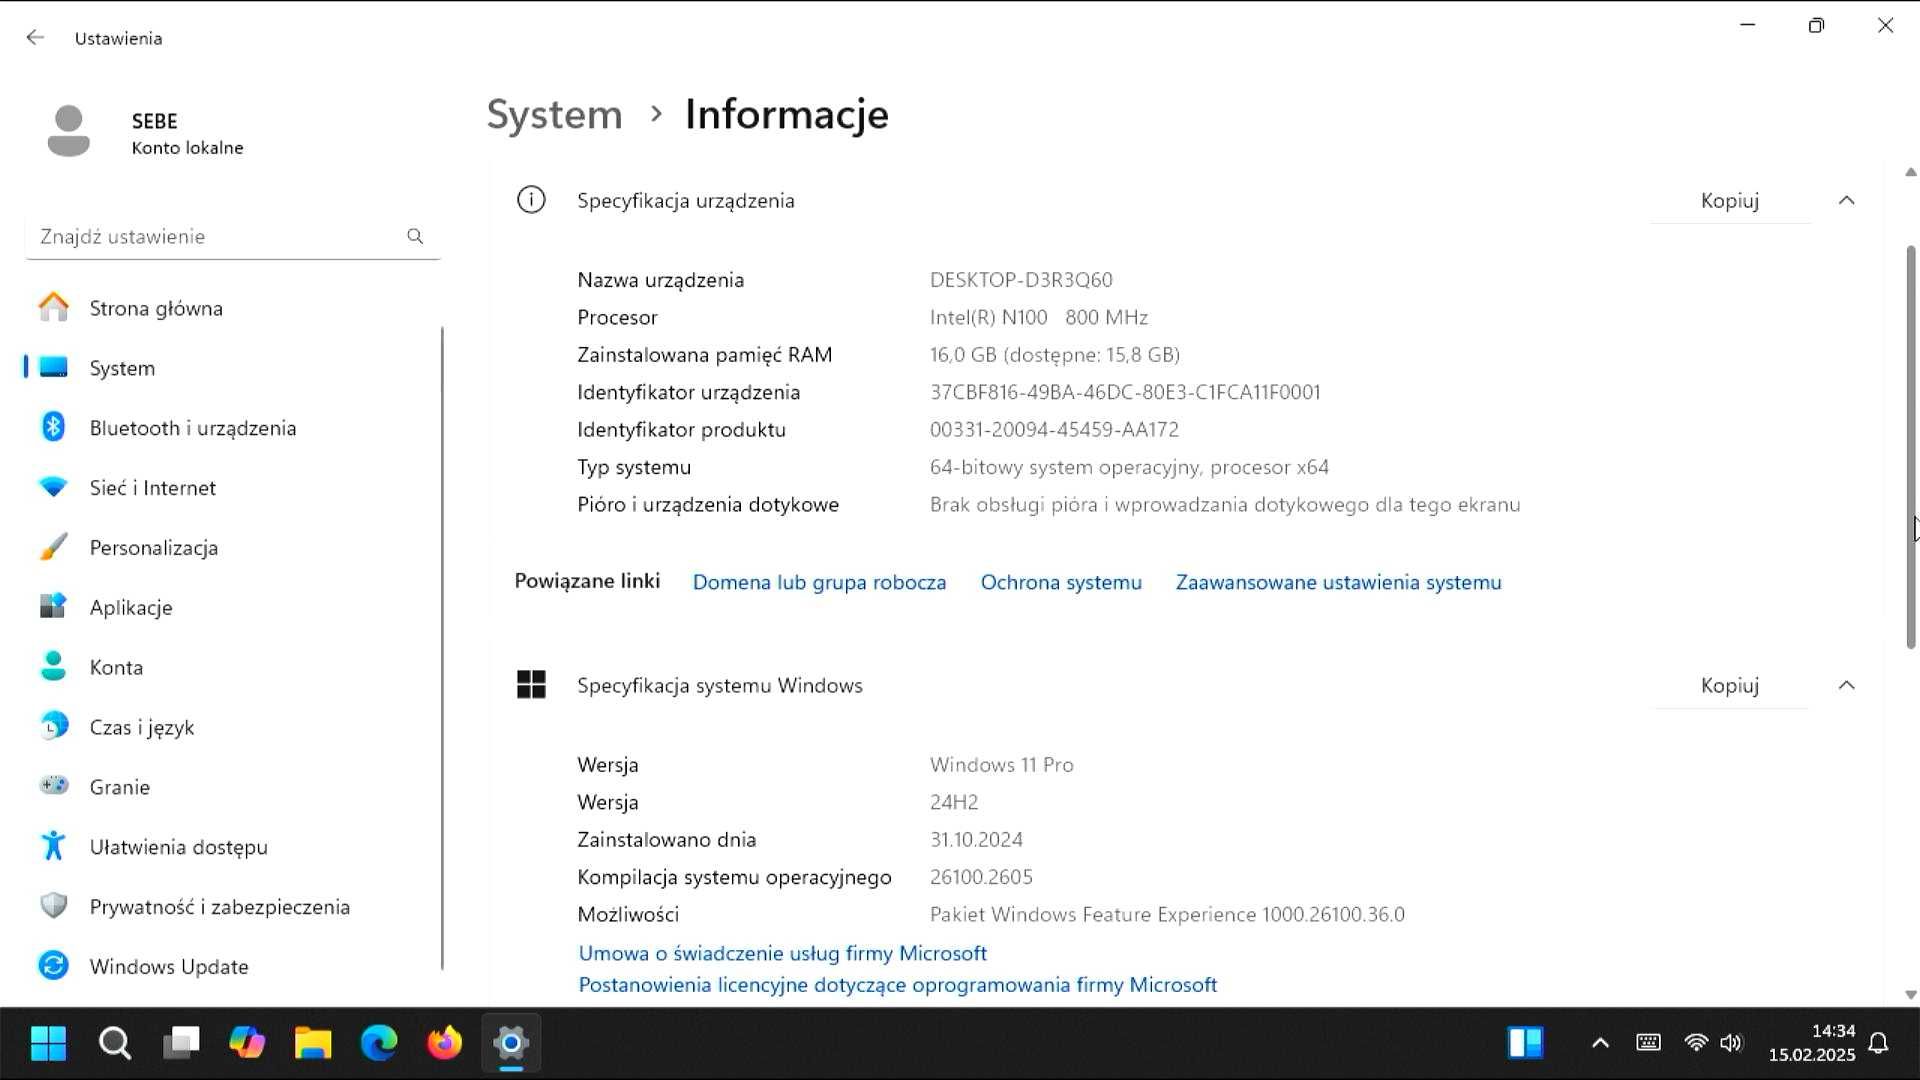Open touch keyboard tray icon
Screen dimensions: 1920x1080
coord(1648,1043)
